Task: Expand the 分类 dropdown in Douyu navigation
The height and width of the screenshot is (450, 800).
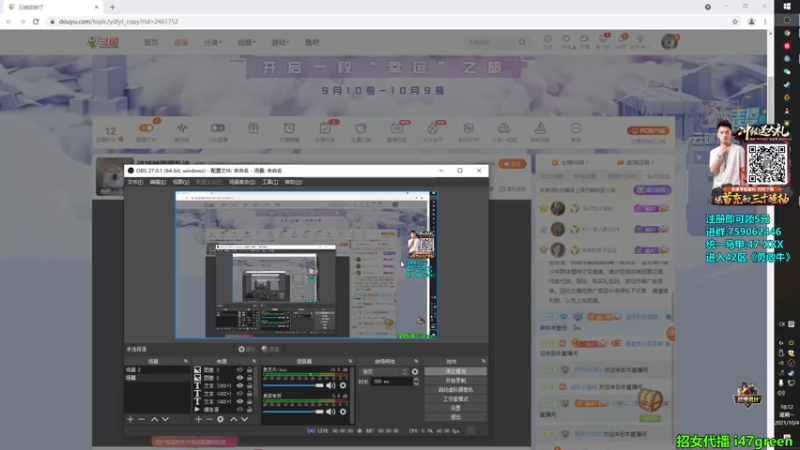Action: (213, 42)
